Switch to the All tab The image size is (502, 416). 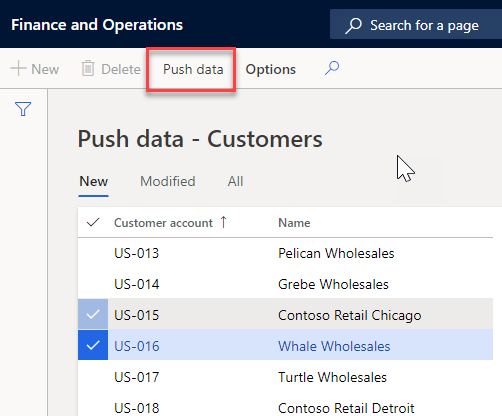[235, 182]
